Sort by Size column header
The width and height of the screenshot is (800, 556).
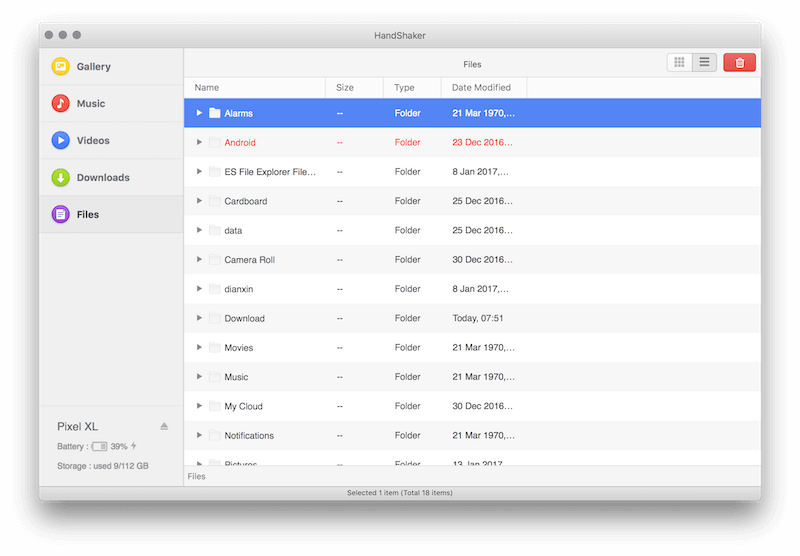click(353, 88)
